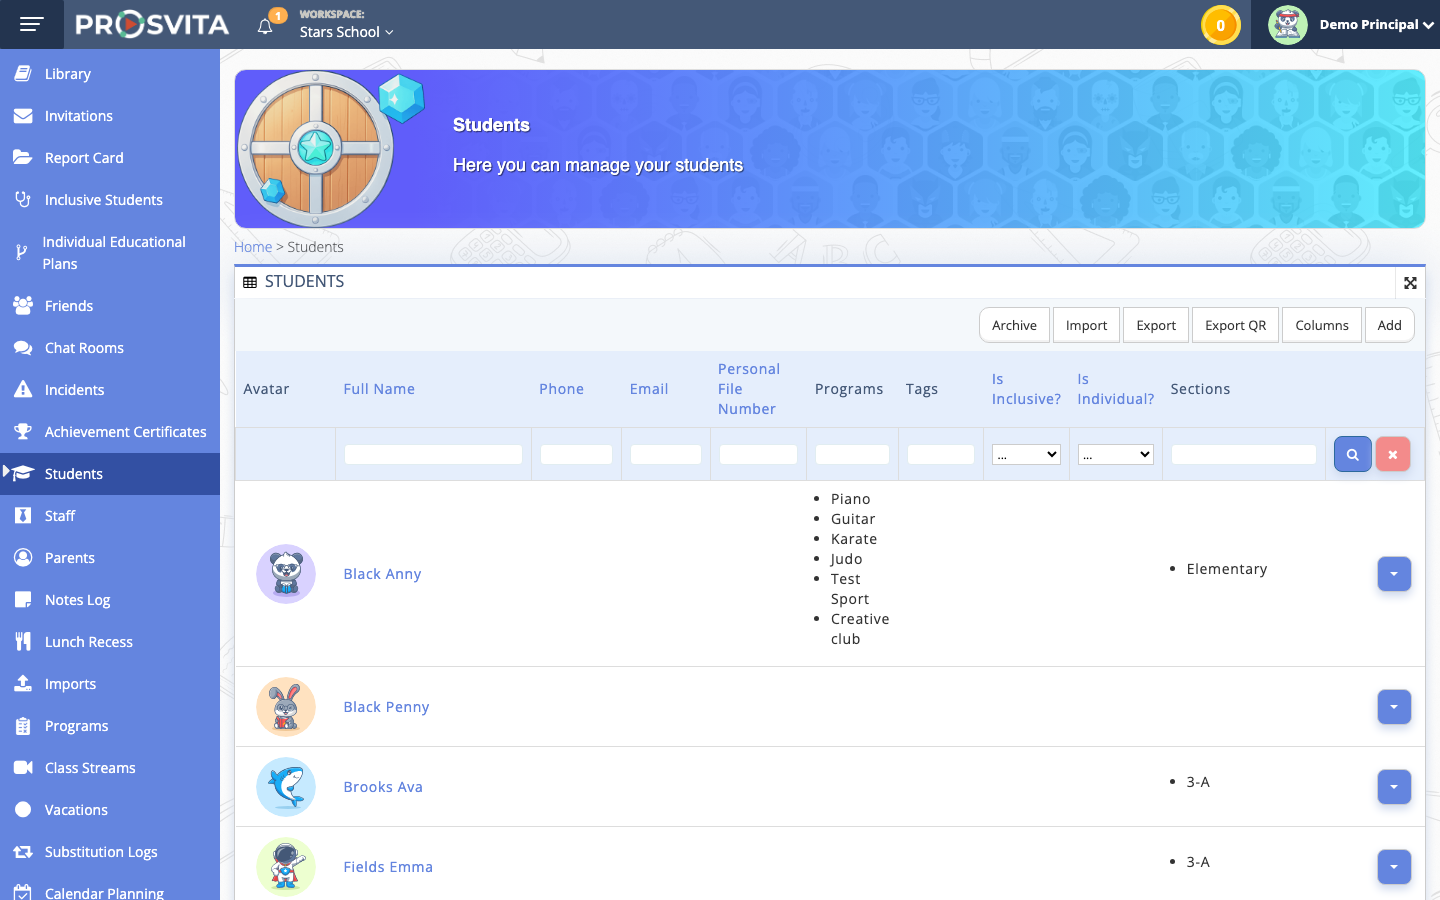Toggle the hamburger sidebar menu
The width and height of the screenshot is (1440, 900).
pos(32,24)
